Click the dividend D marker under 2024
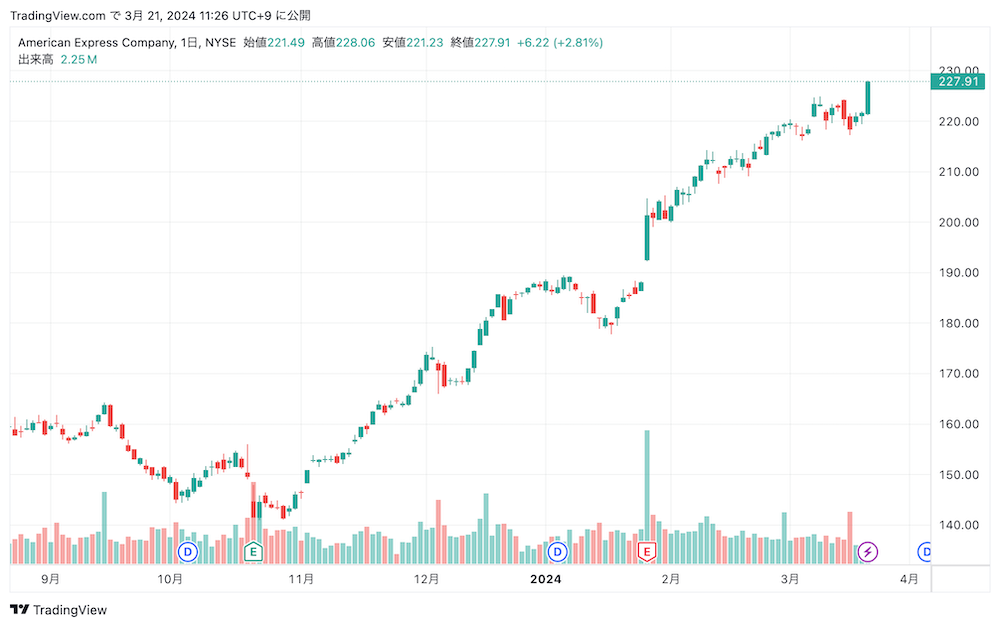 (x=557, y=552)
